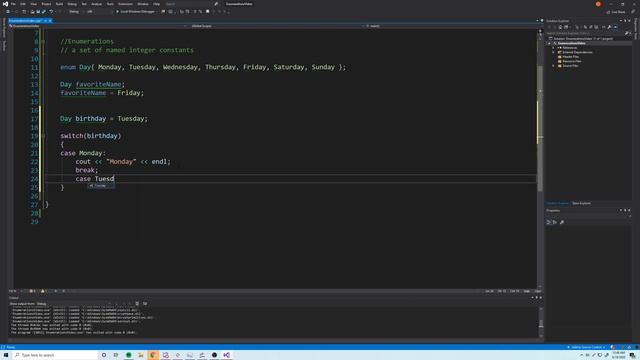Select the Solution node in Solution Explorer
Screen dimensions: 640x360
click(x=582, y=39)
